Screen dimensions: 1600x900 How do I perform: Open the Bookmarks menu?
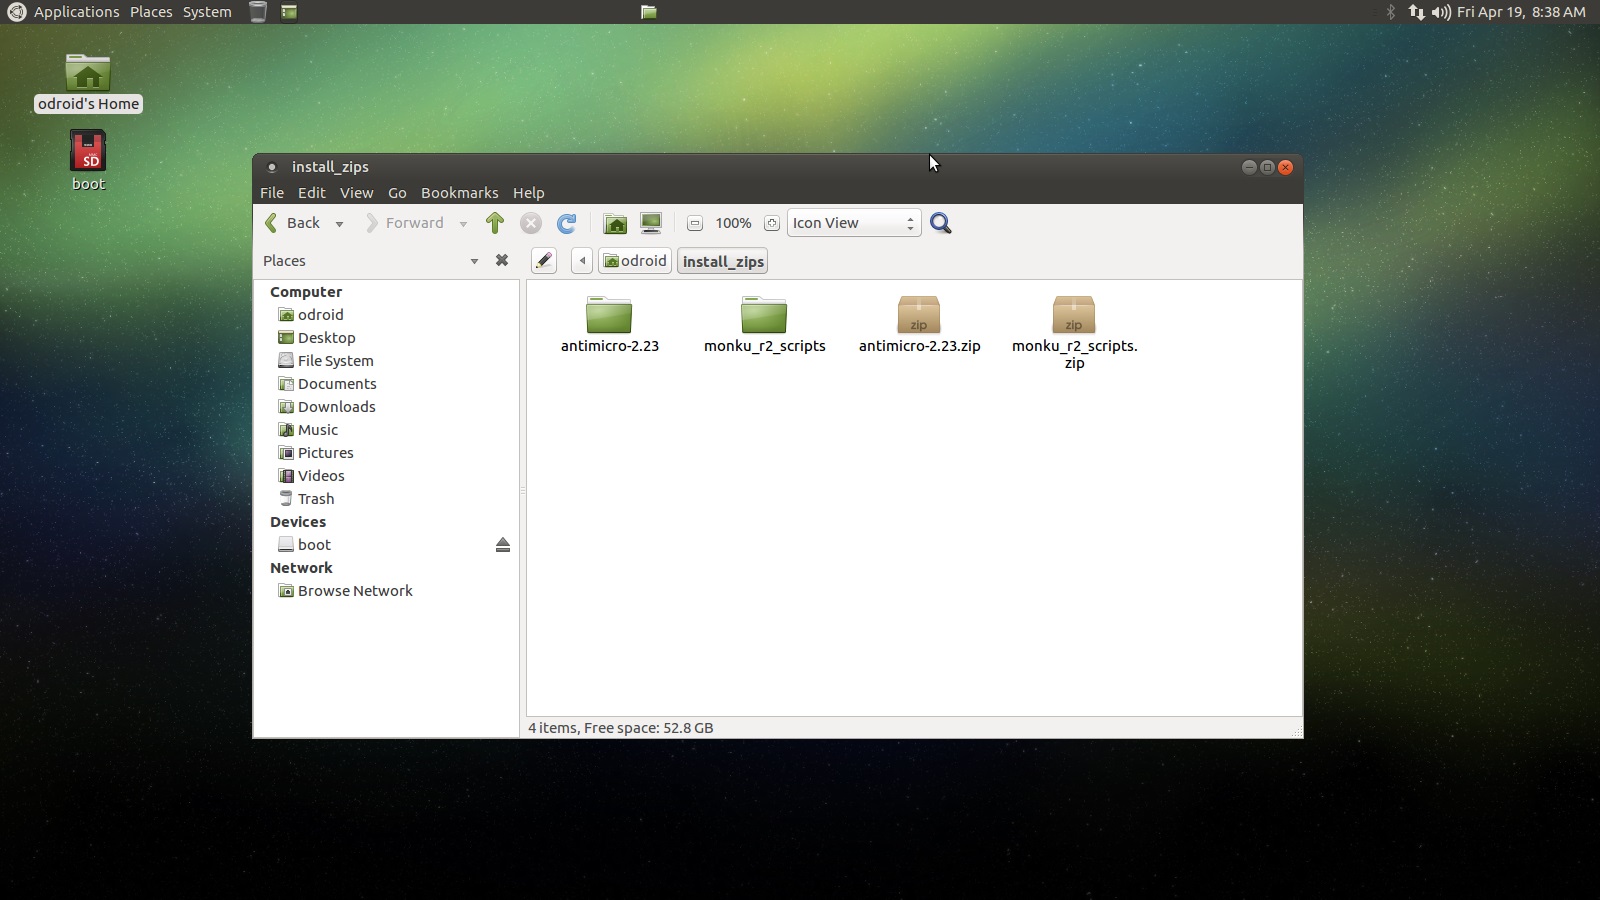[x=459, y=193]
